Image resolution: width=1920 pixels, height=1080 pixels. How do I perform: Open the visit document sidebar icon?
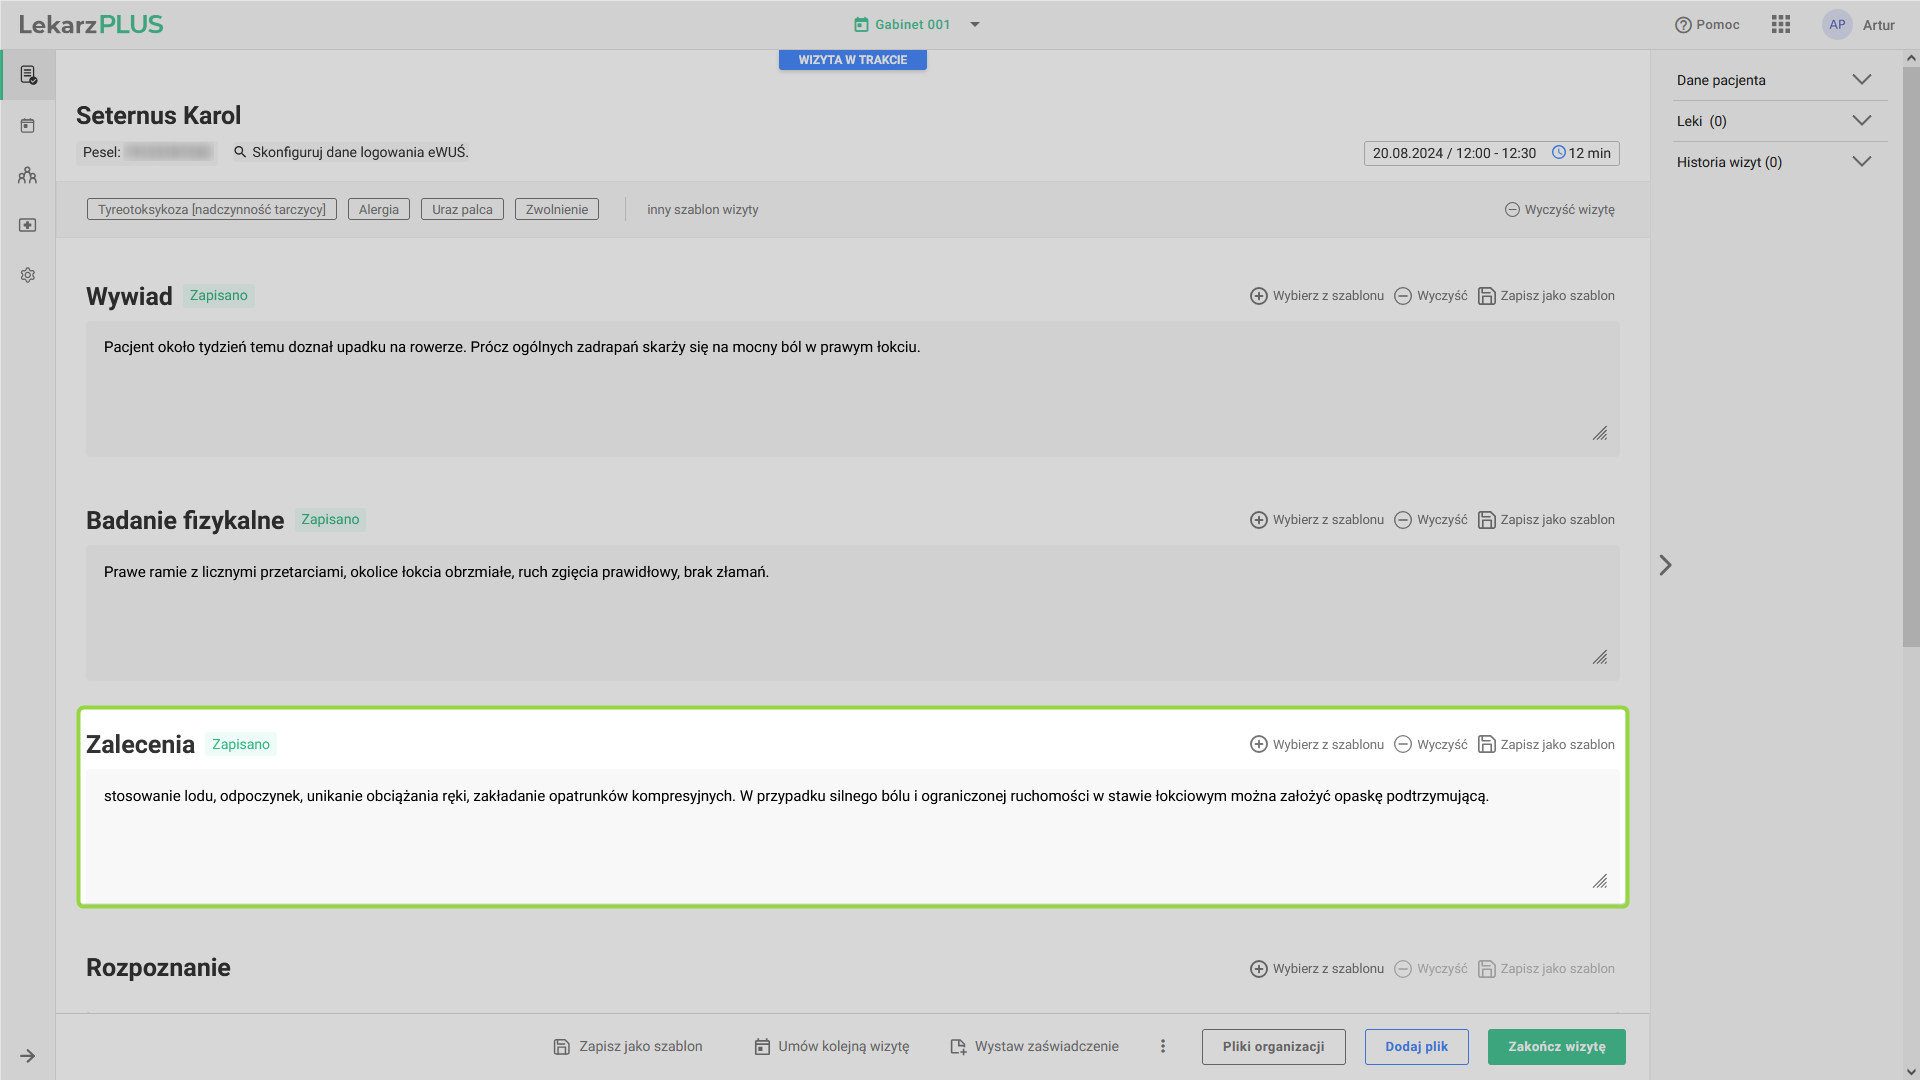click(28, 76)
